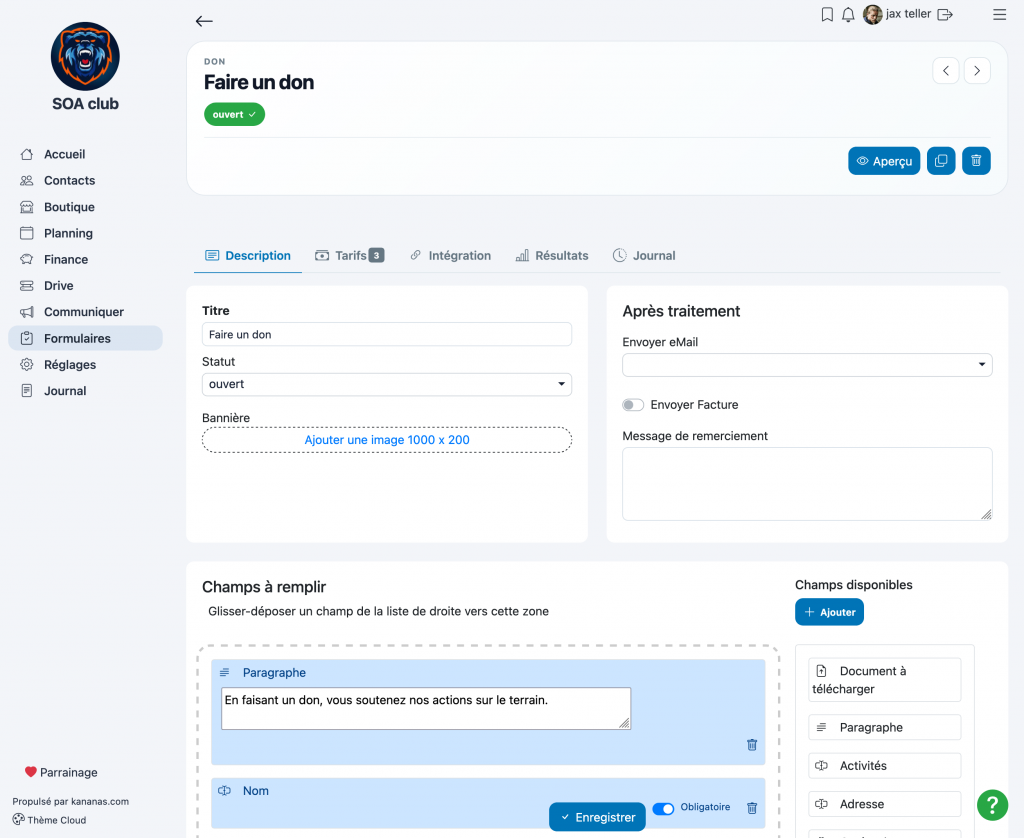Click the Paragraphe text area content
Screen dimensions: 1024x838
(426, 708)
